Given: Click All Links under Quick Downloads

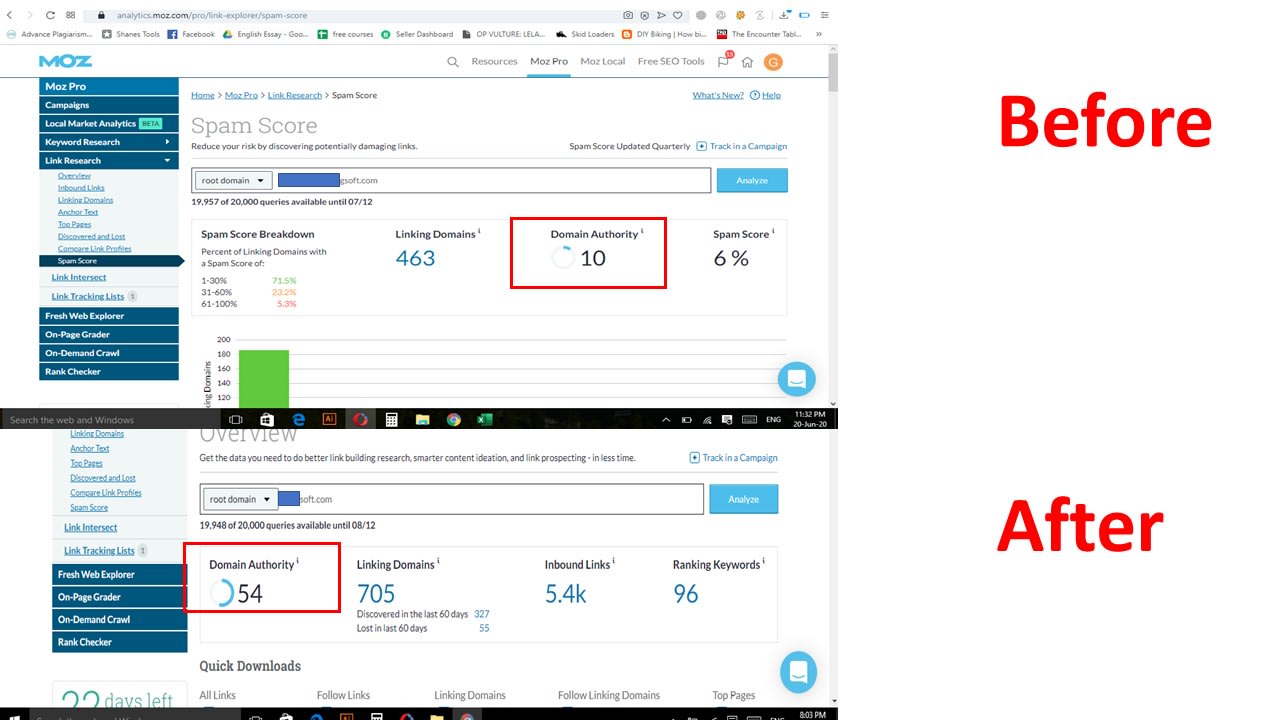Looking at the screenshot, I should tap(218, 695).
